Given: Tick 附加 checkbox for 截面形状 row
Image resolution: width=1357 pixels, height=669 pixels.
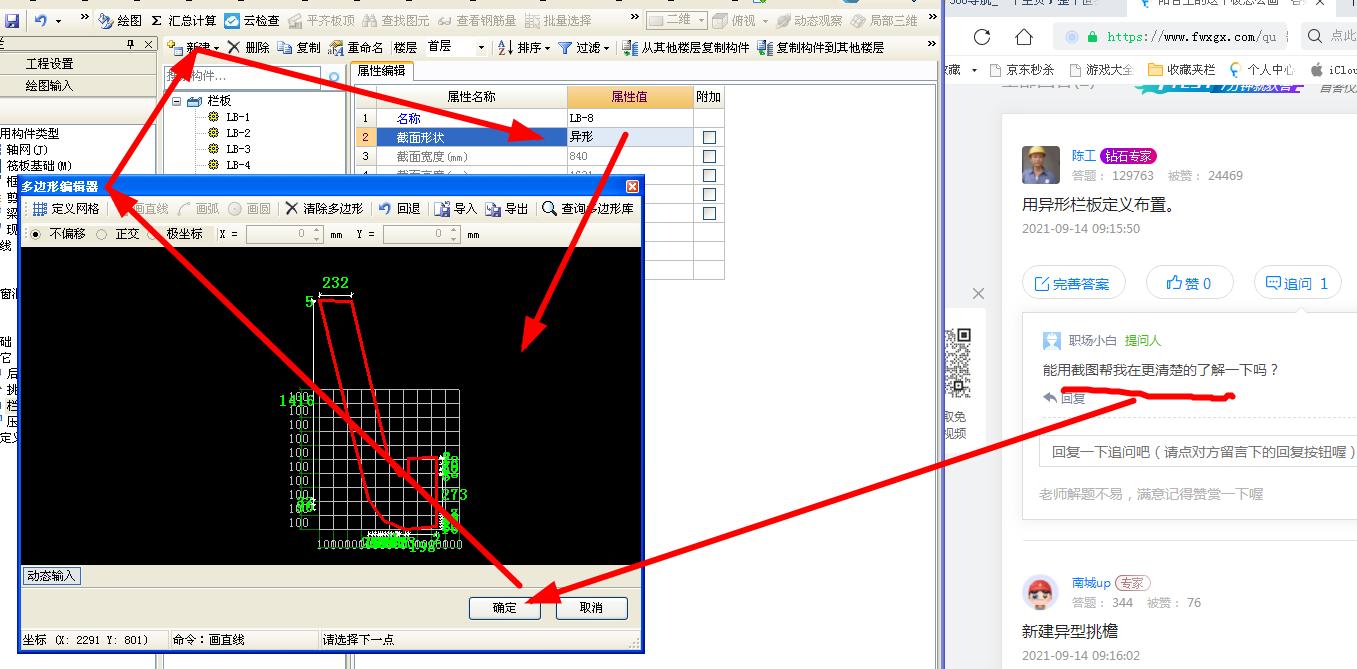Looking at the screenshot, I should [x=709, y=137].
